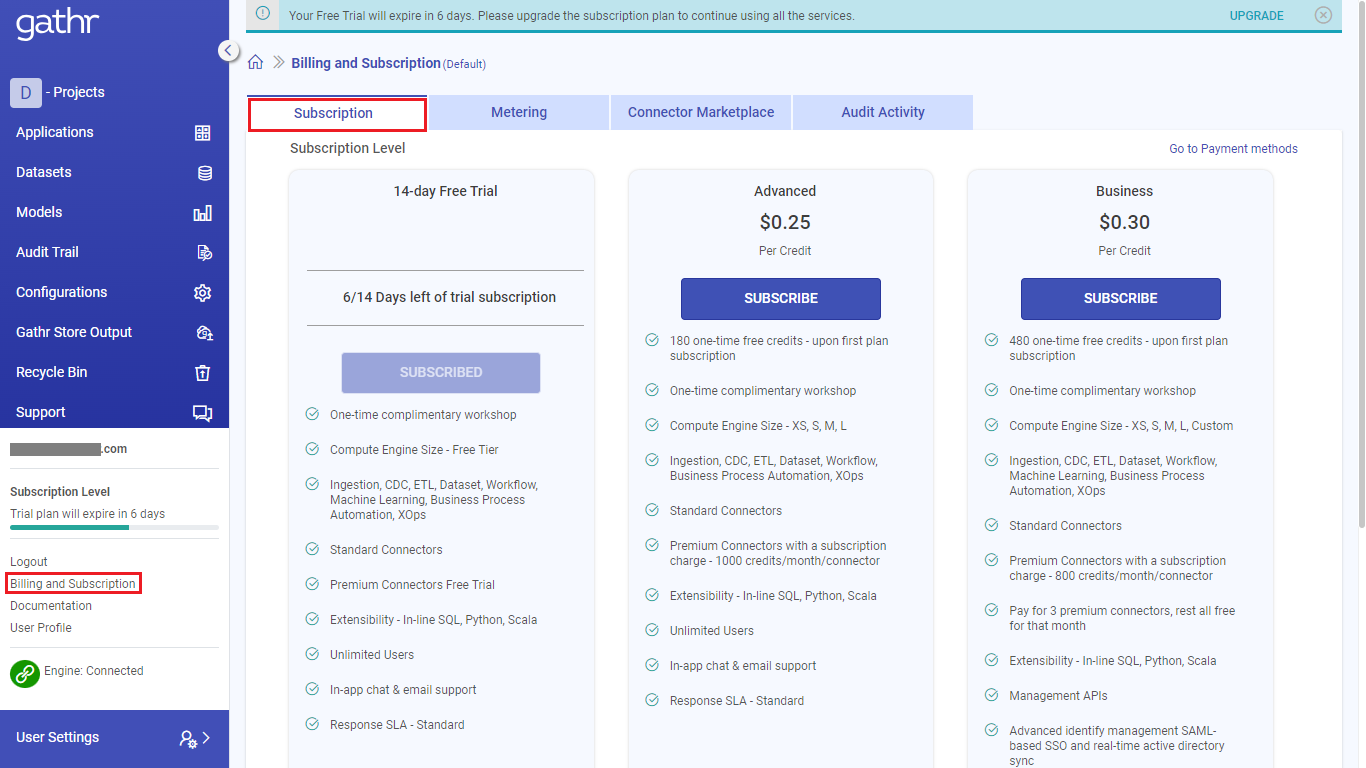Click the Support chat icon
Image resolution: width=1366 pixels, height=768 pixels.
click(202, 413)
